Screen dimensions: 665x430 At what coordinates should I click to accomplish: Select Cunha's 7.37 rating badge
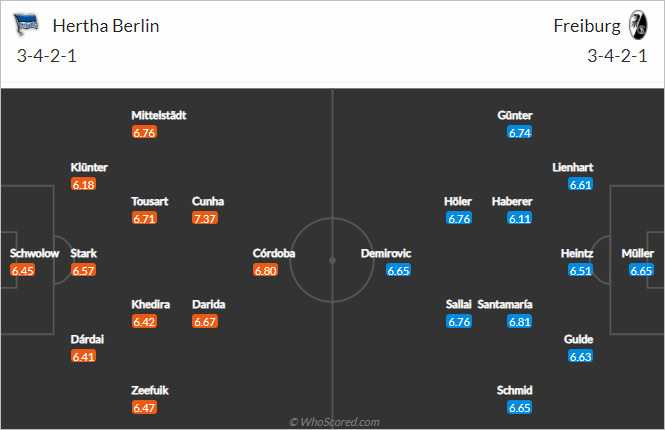(205, 218)
